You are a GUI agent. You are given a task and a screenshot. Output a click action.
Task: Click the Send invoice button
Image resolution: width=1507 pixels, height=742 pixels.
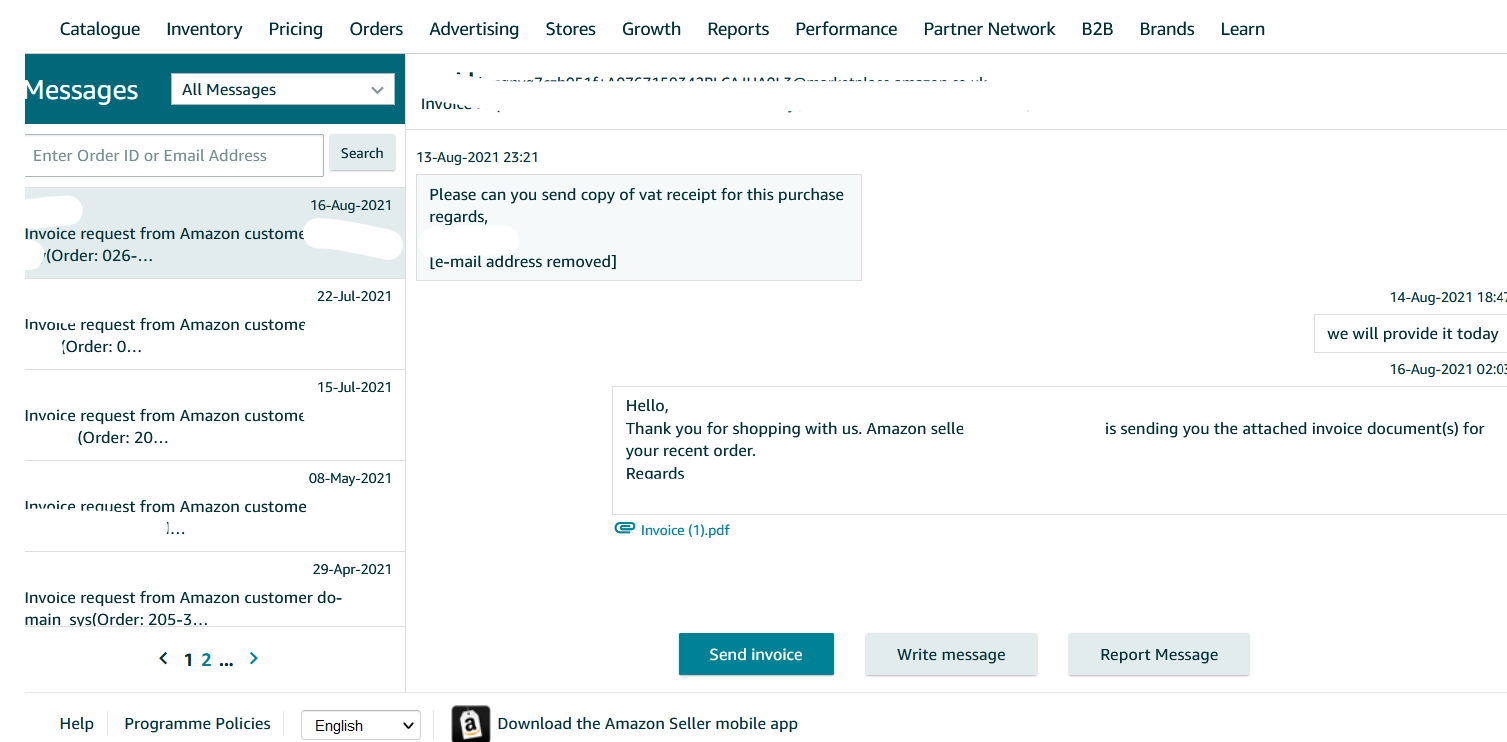click(x=756, y=655)
